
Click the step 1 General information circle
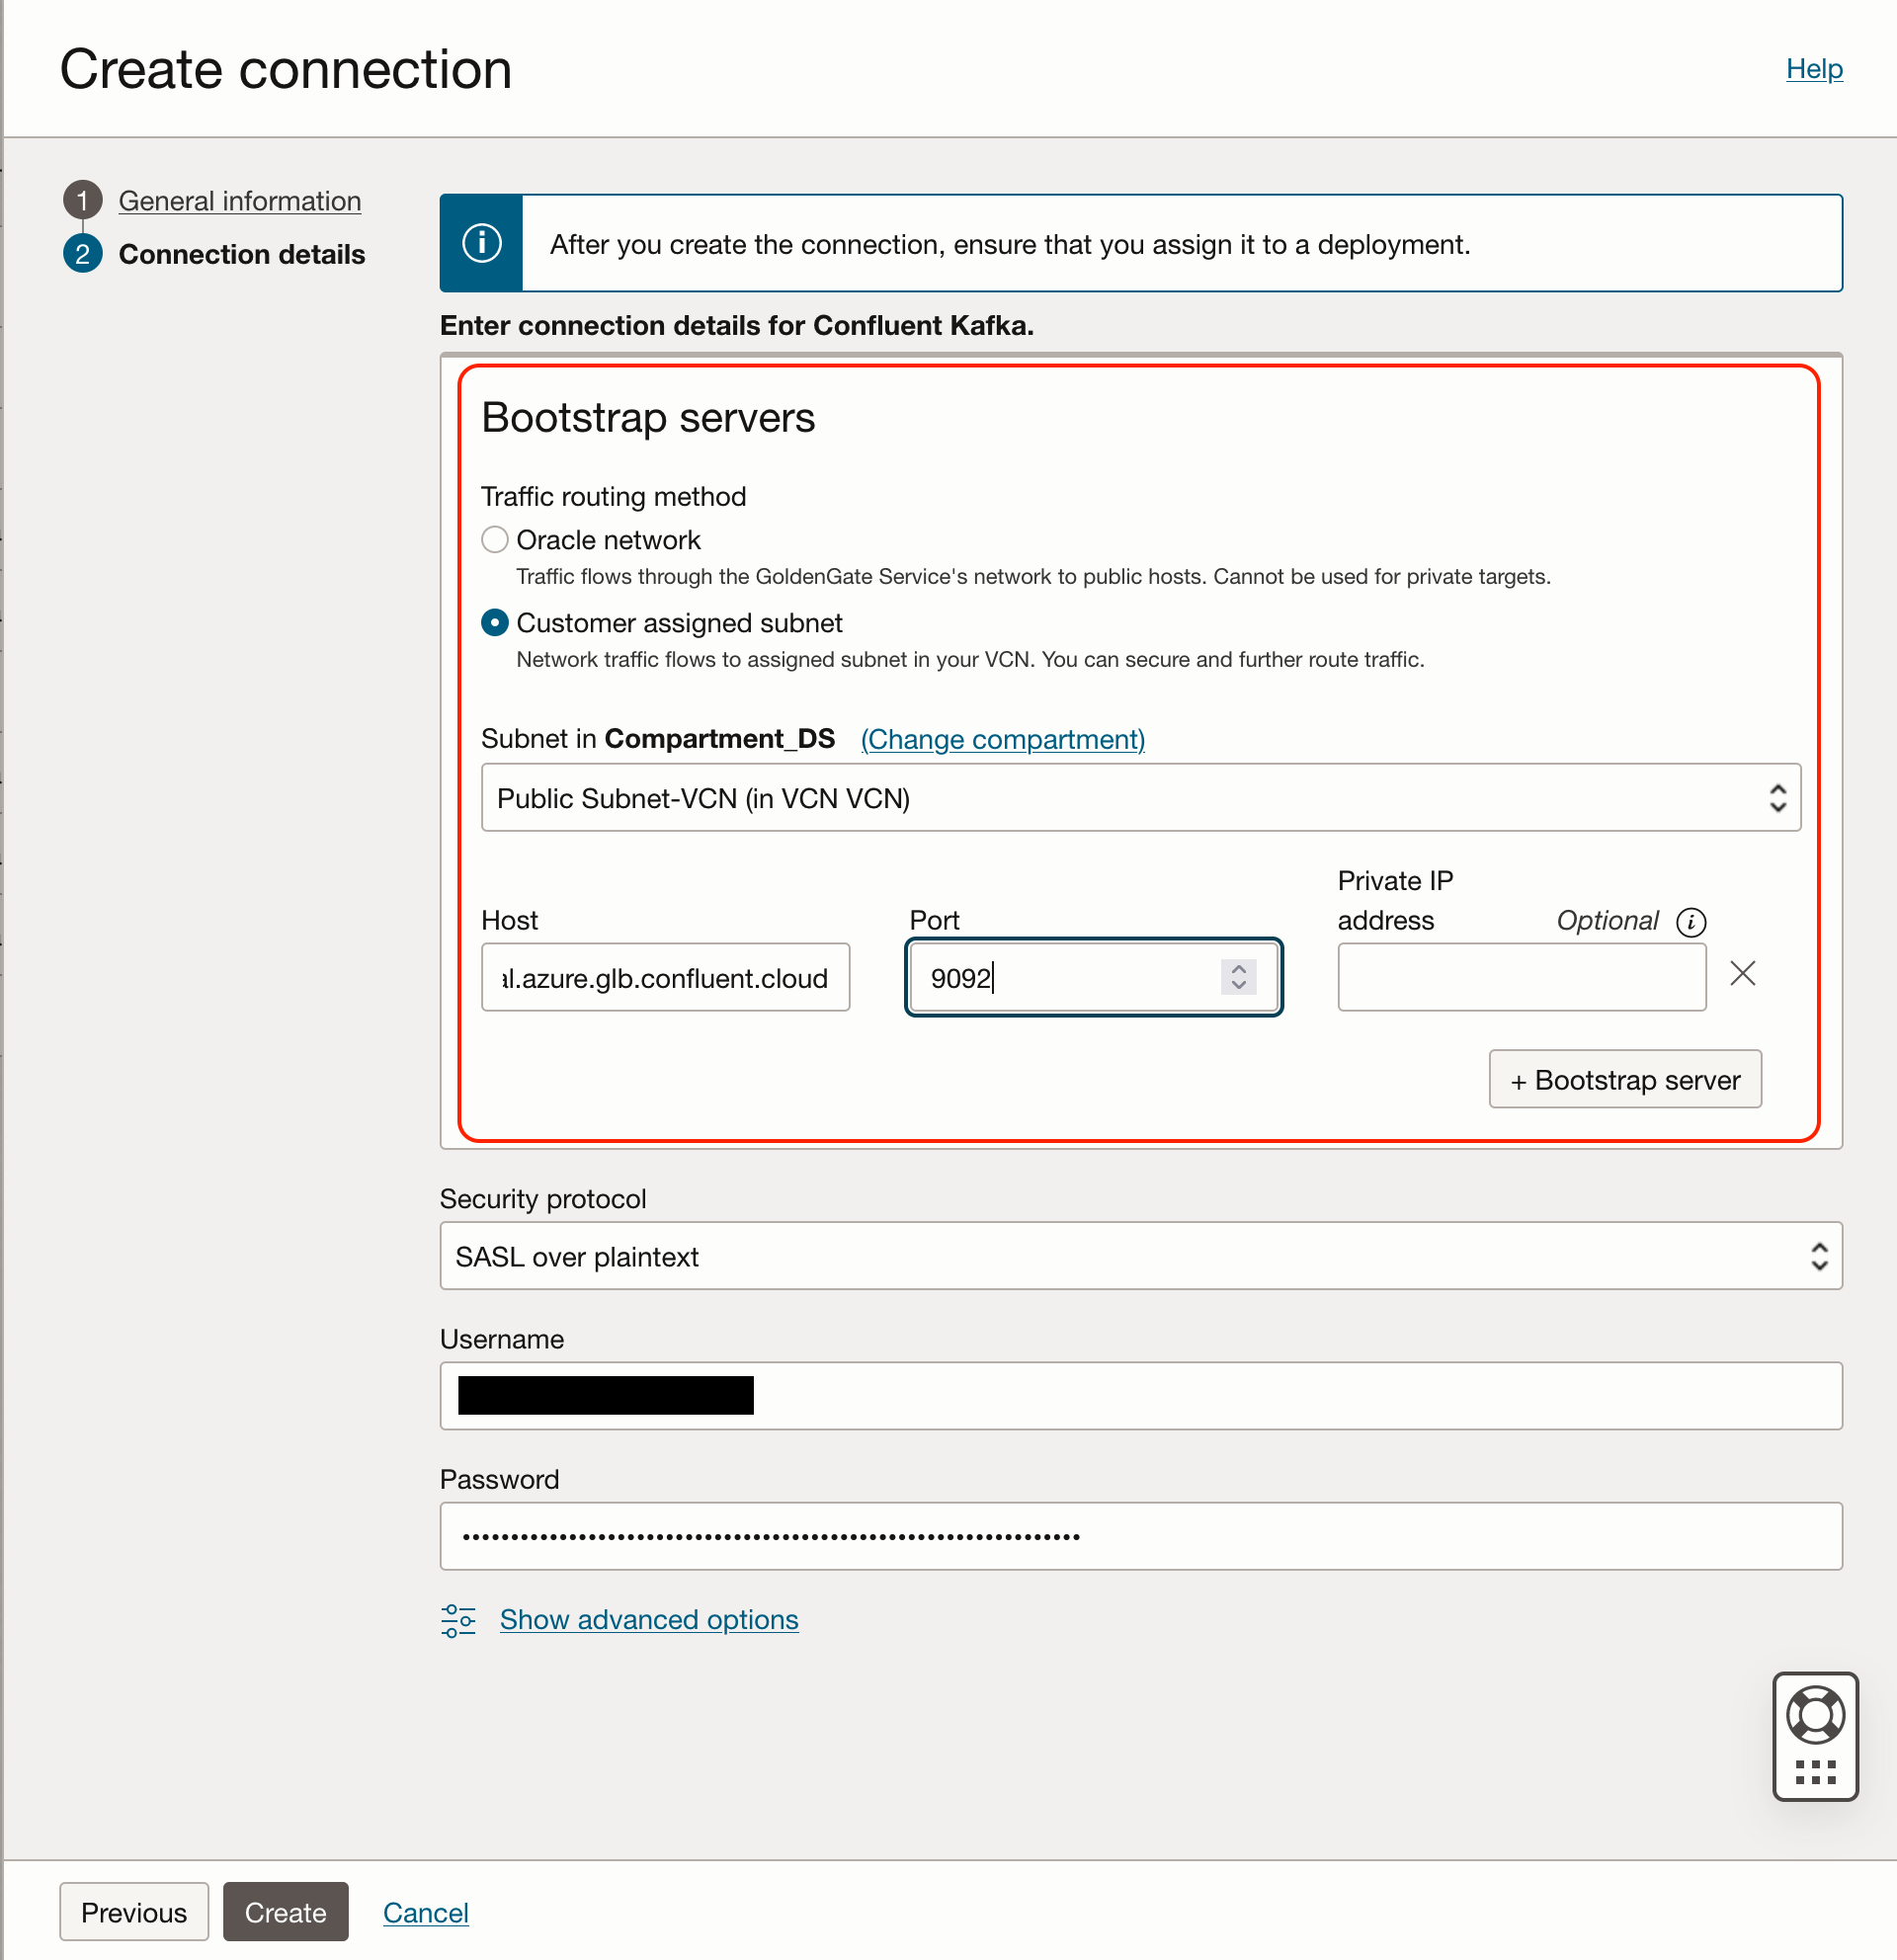coord(84,200)
